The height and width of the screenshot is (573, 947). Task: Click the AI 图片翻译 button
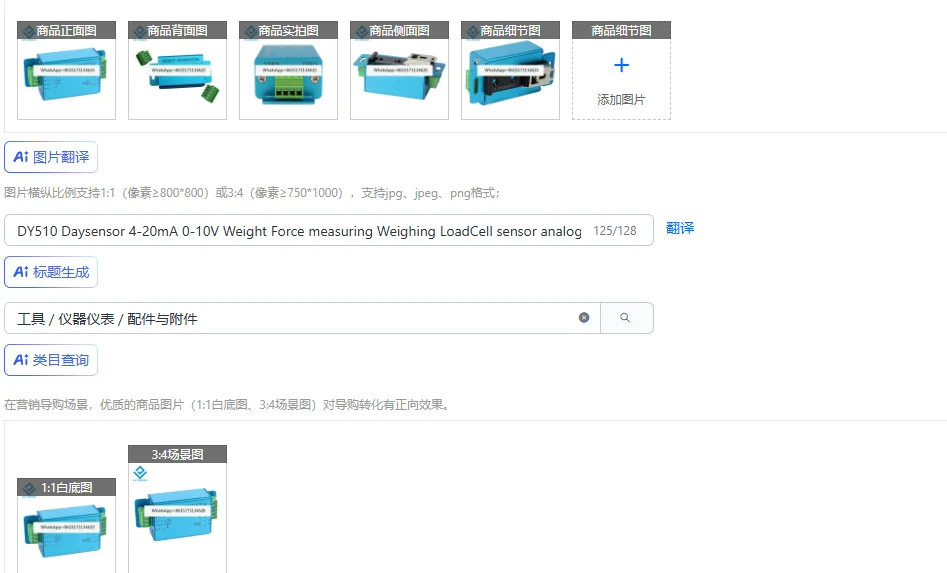(x=51, y=157)
